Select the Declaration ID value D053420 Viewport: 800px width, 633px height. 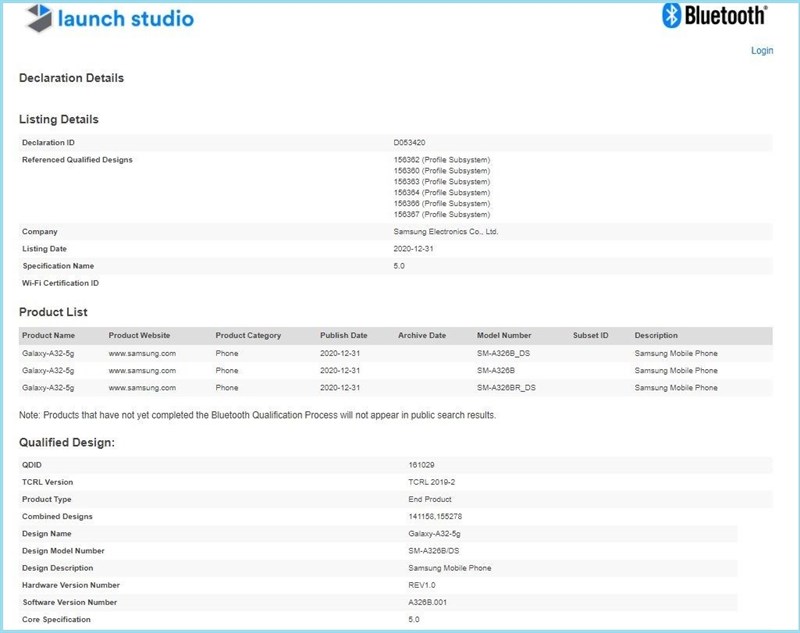[410, 143]
